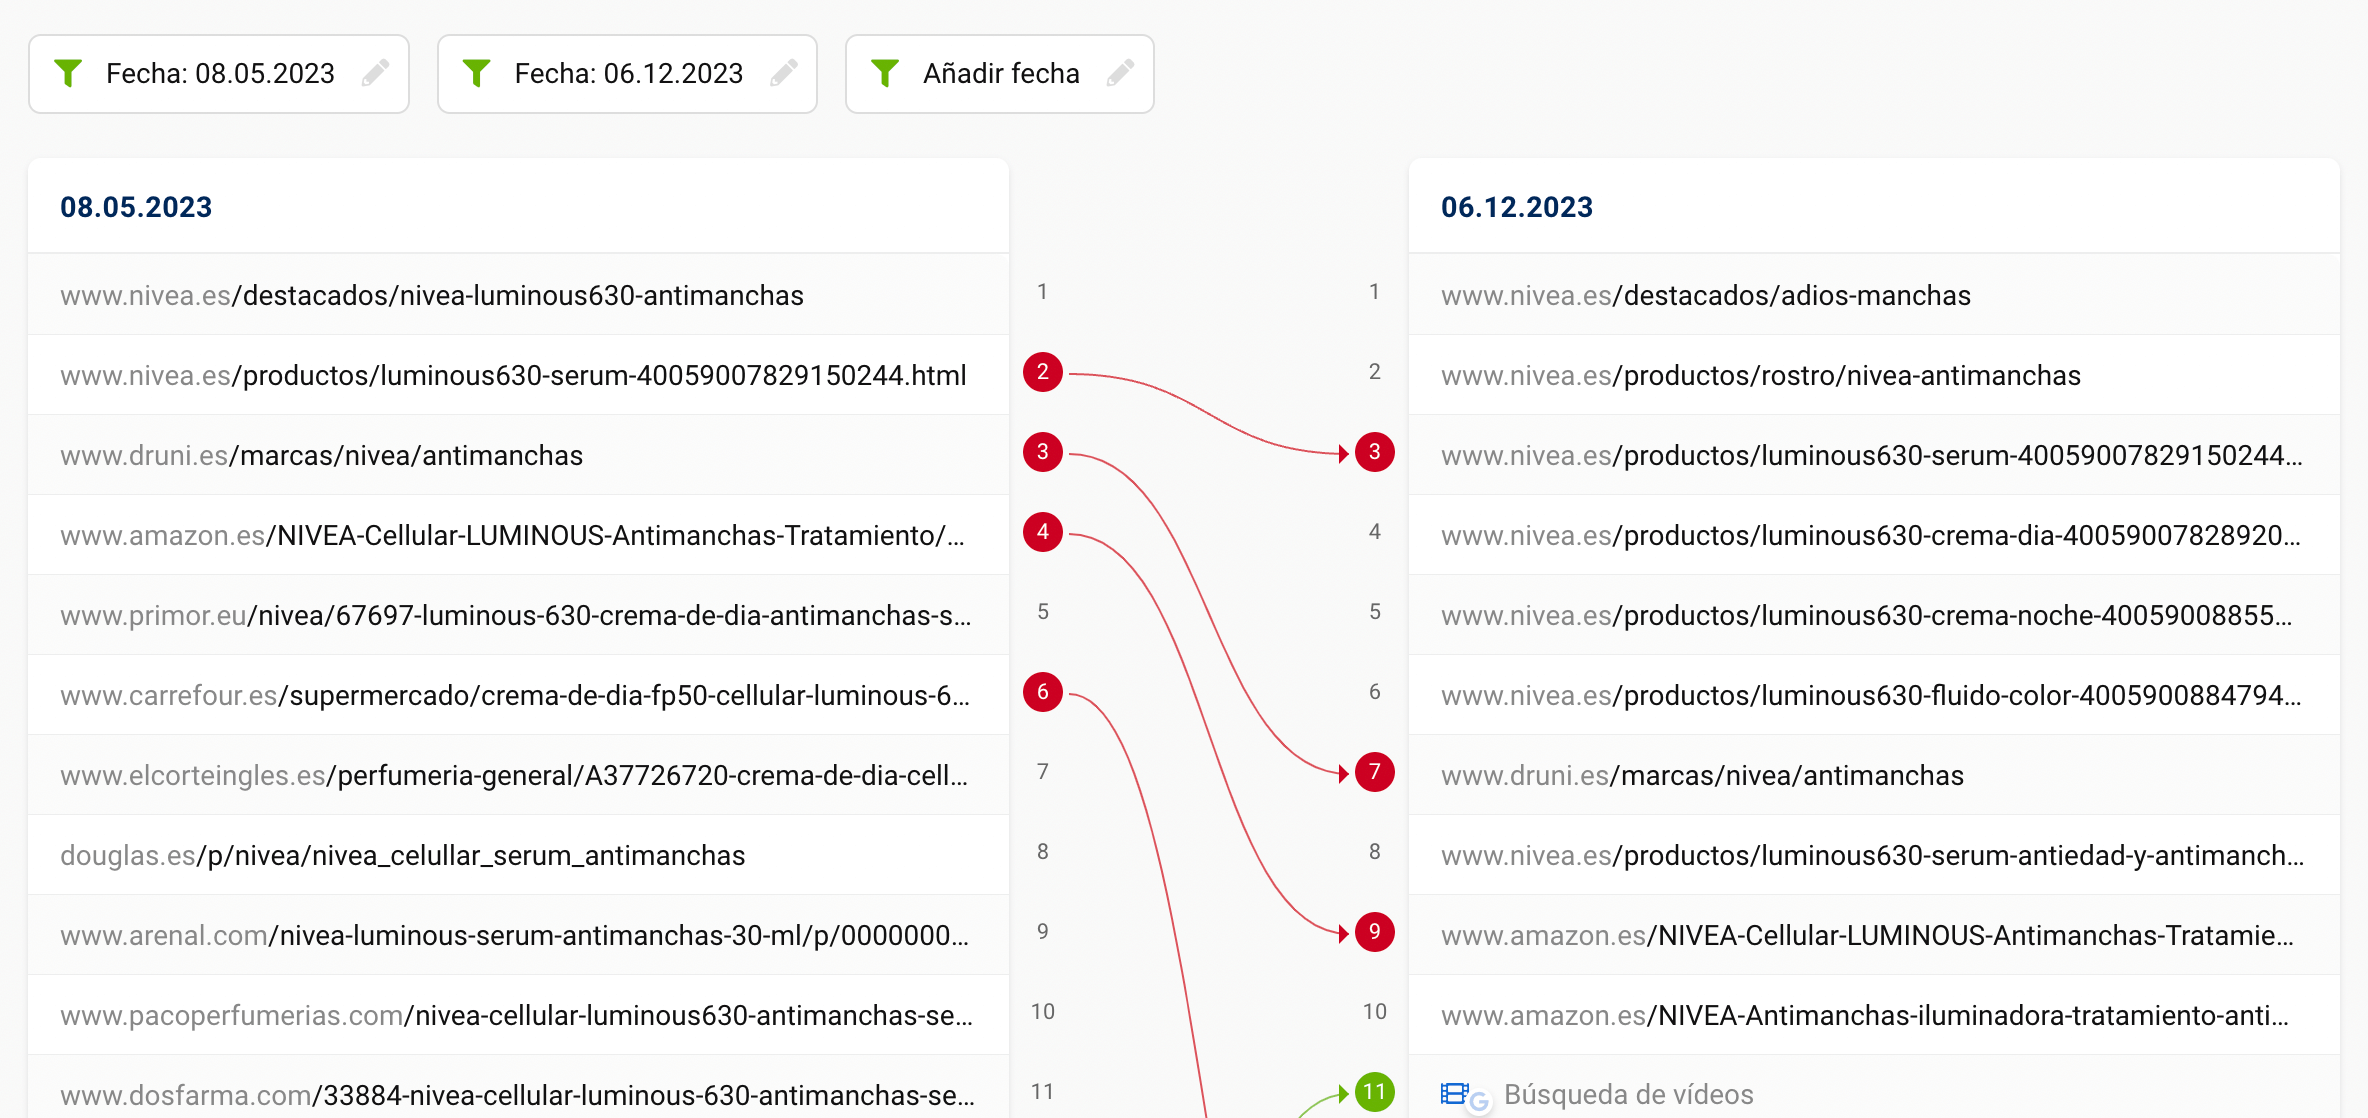Image resolution: width=2368 pixels, height=1118 pixels.
Task: Select green position 11 badge in right column
Action: coord(1375,1092)
